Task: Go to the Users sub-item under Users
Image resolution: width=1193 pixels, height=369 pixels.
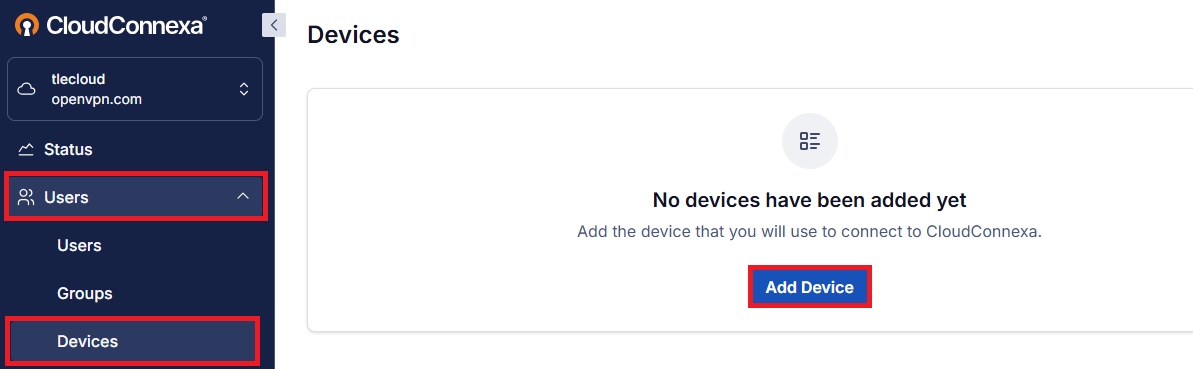Action: tap(79, 246)
